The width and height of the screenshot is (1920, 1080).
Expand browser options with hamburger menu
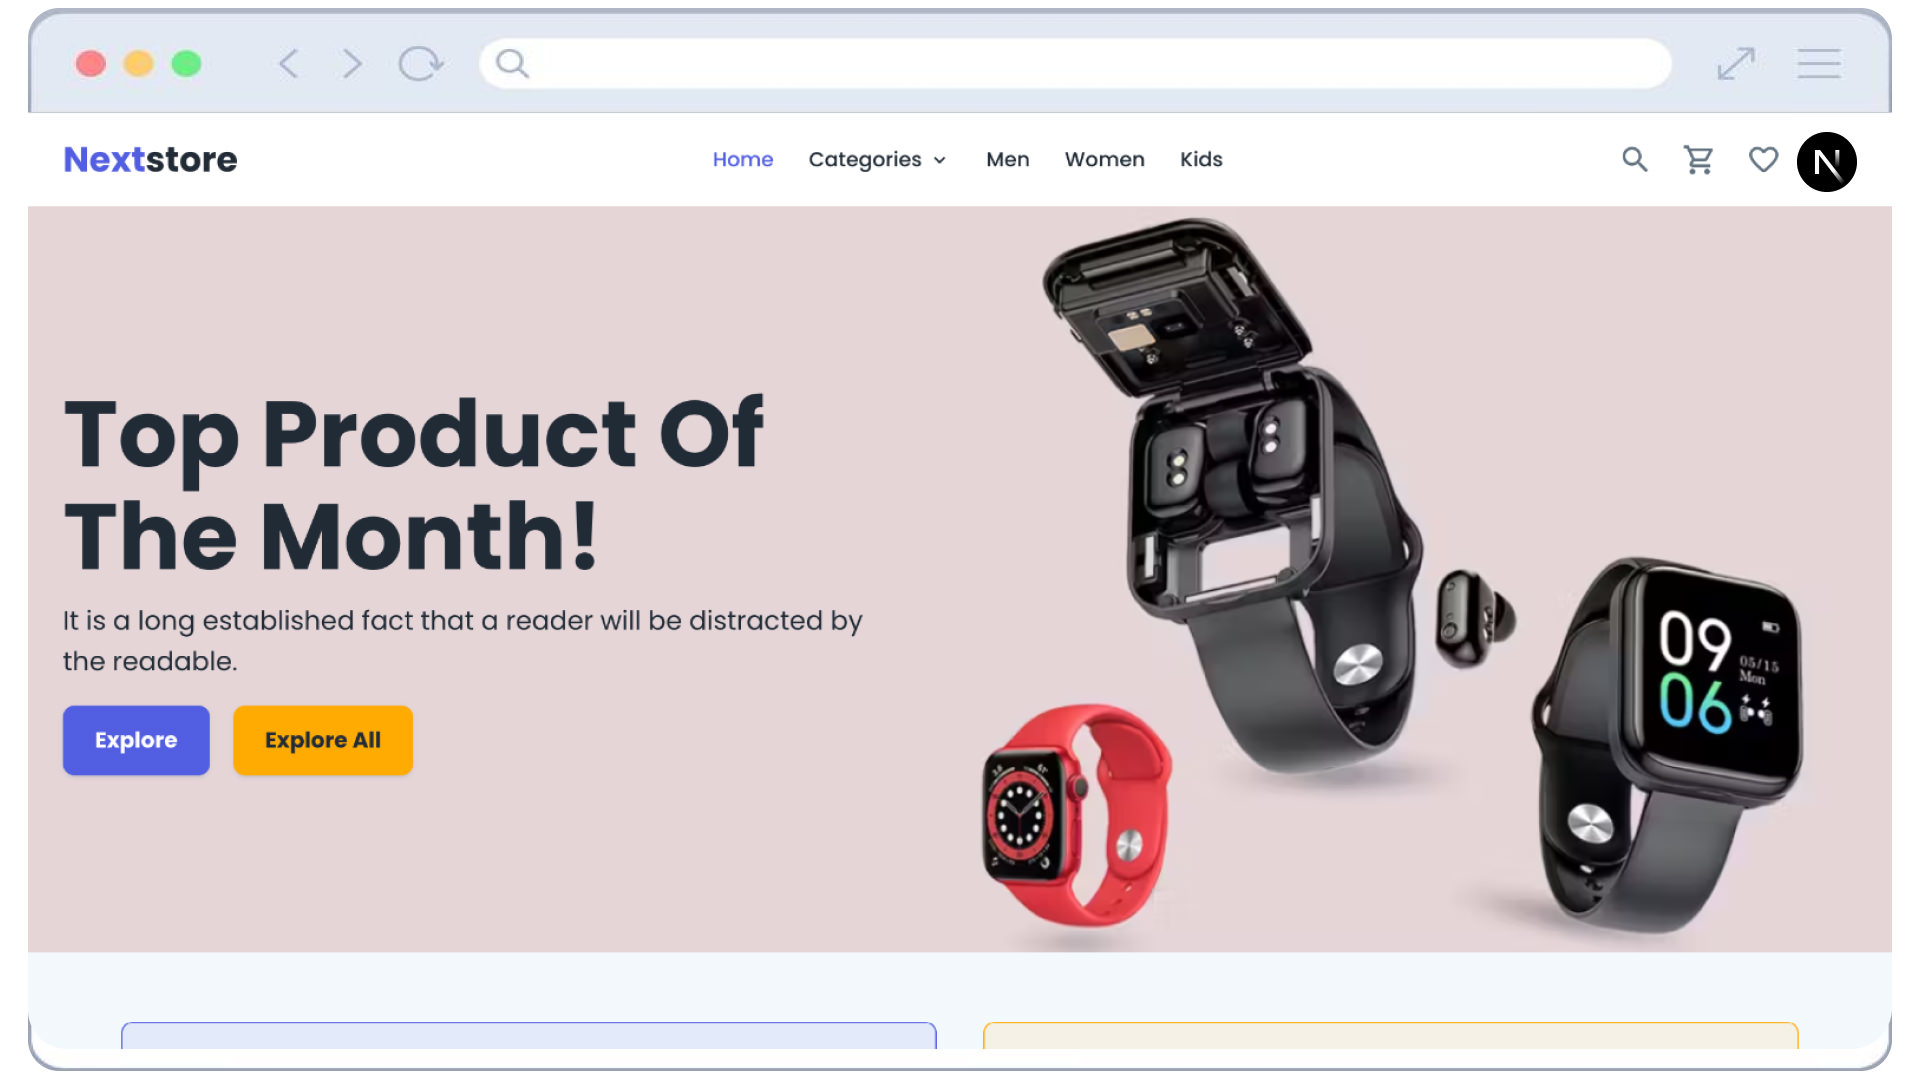[x=1818, y=62]
